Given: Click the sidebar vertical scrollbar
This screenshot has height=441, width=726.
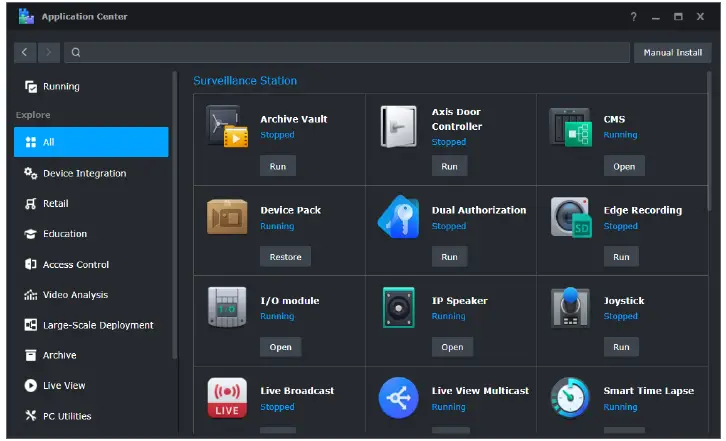Looking at the screenshot, I should [175, 215].
